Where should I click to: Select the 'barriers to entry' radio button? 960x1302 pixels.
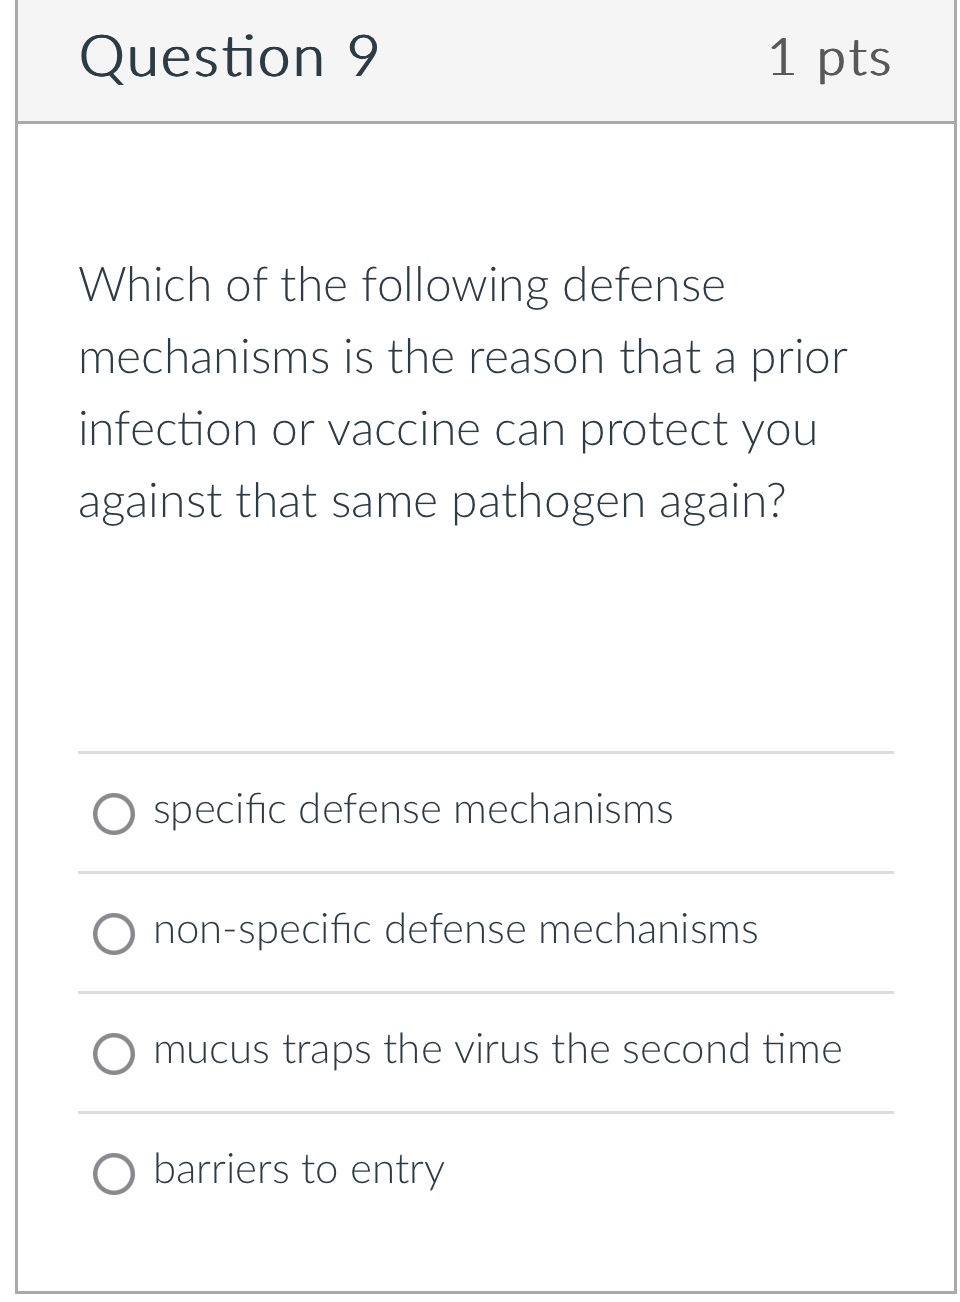113,1174
